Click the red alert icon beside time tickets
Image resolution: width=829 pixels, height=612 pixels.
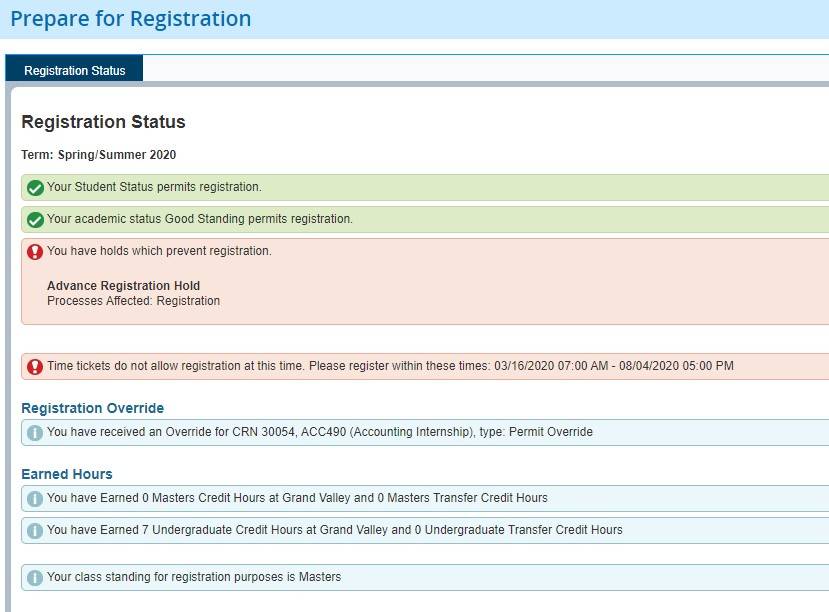click(x=35, y=367)
